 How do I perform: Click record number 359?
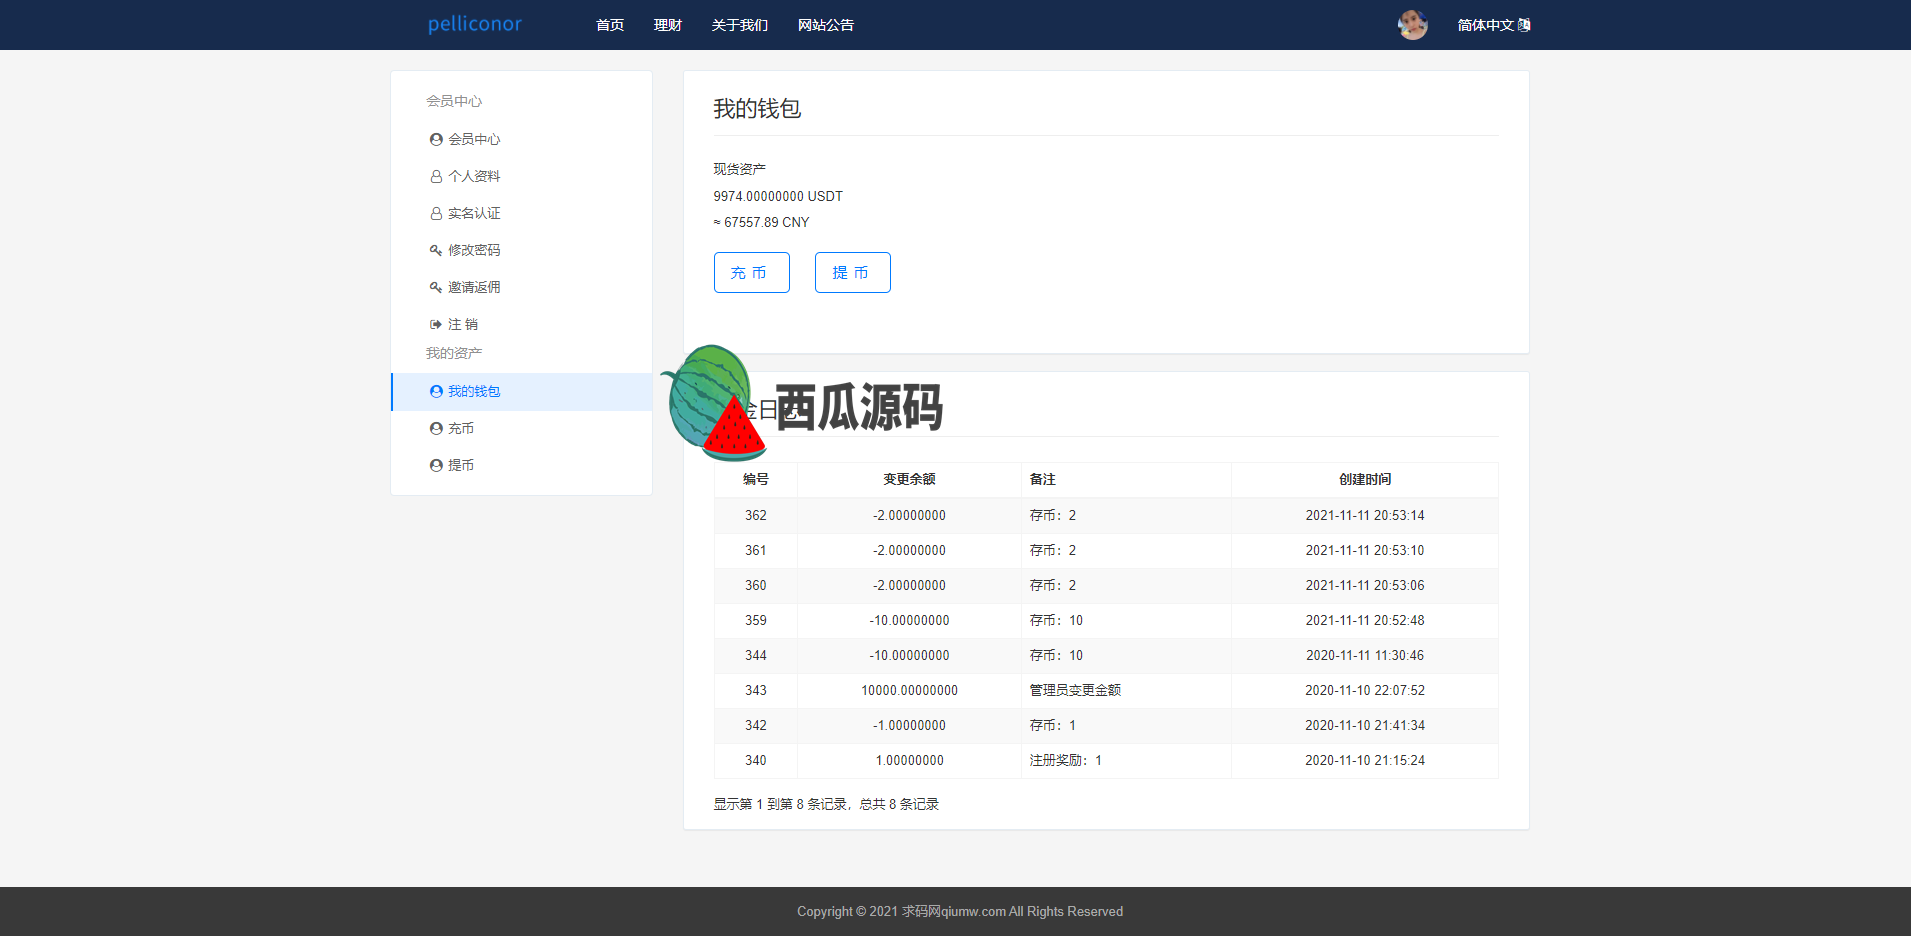(x=756, y=620)
